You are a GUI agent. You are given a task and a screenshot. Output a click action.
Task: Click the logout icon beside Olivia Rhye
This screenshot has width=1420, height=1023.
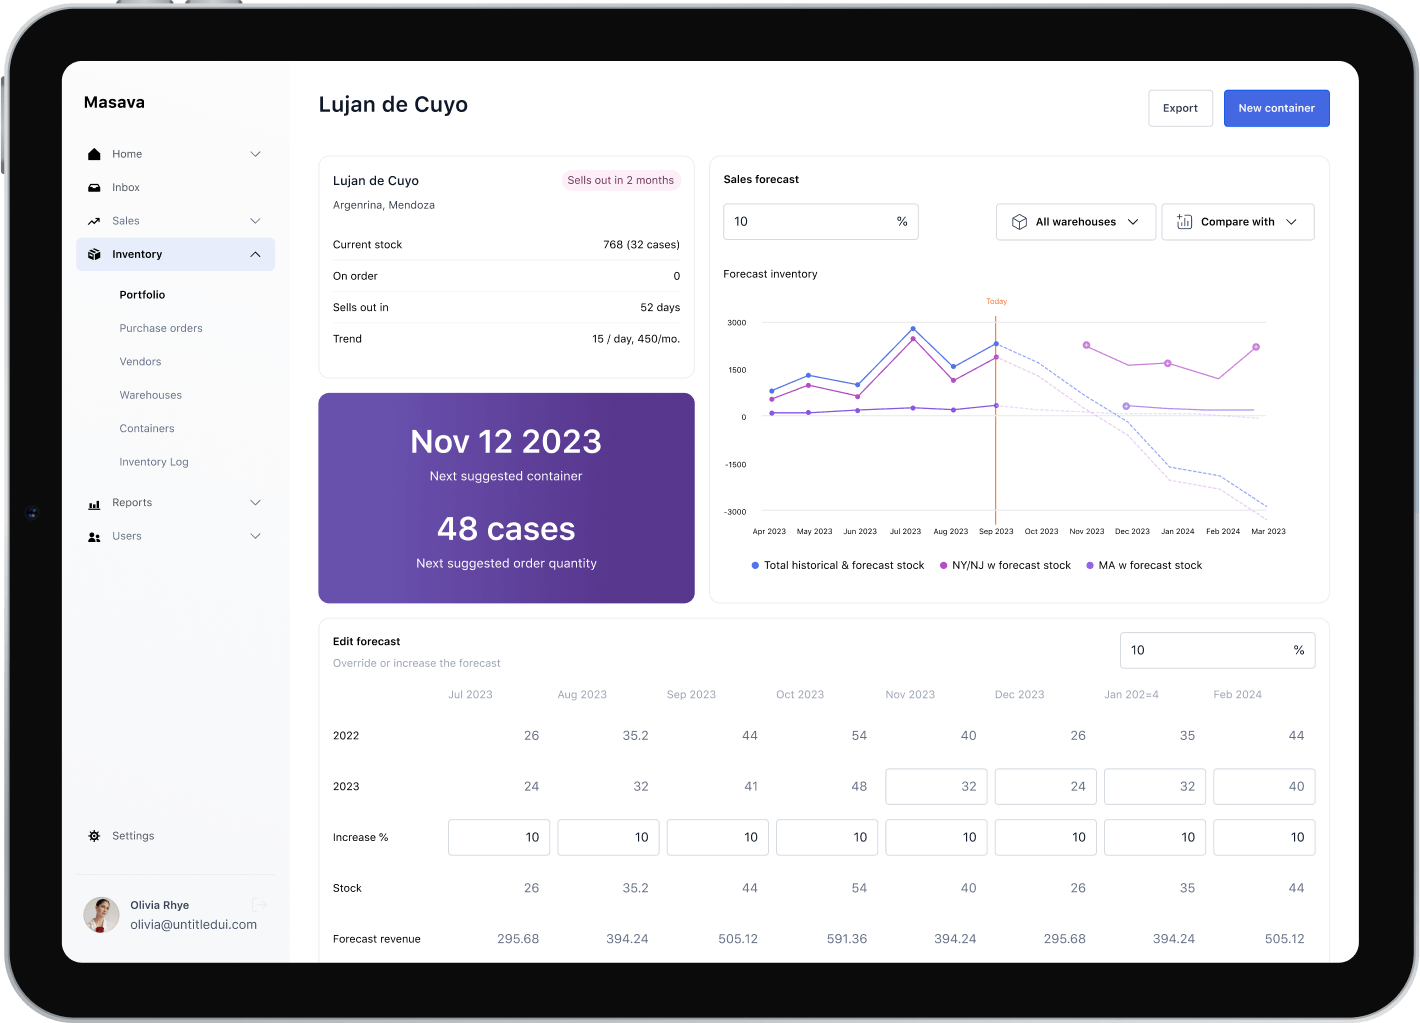coord(260,905)
